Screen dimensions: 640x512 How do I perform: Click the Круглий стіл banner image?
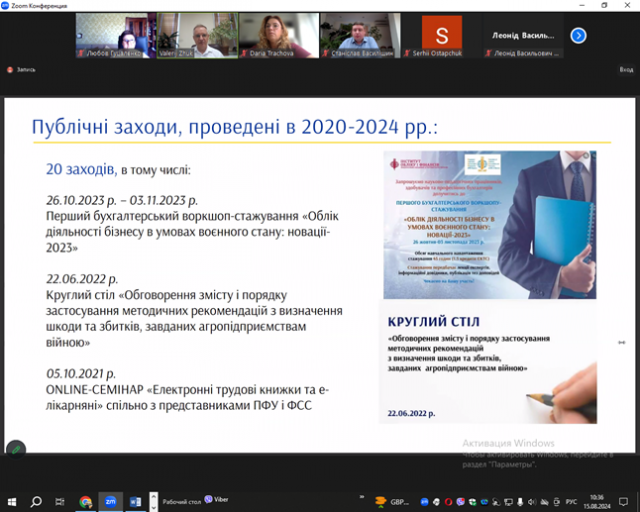488,361
